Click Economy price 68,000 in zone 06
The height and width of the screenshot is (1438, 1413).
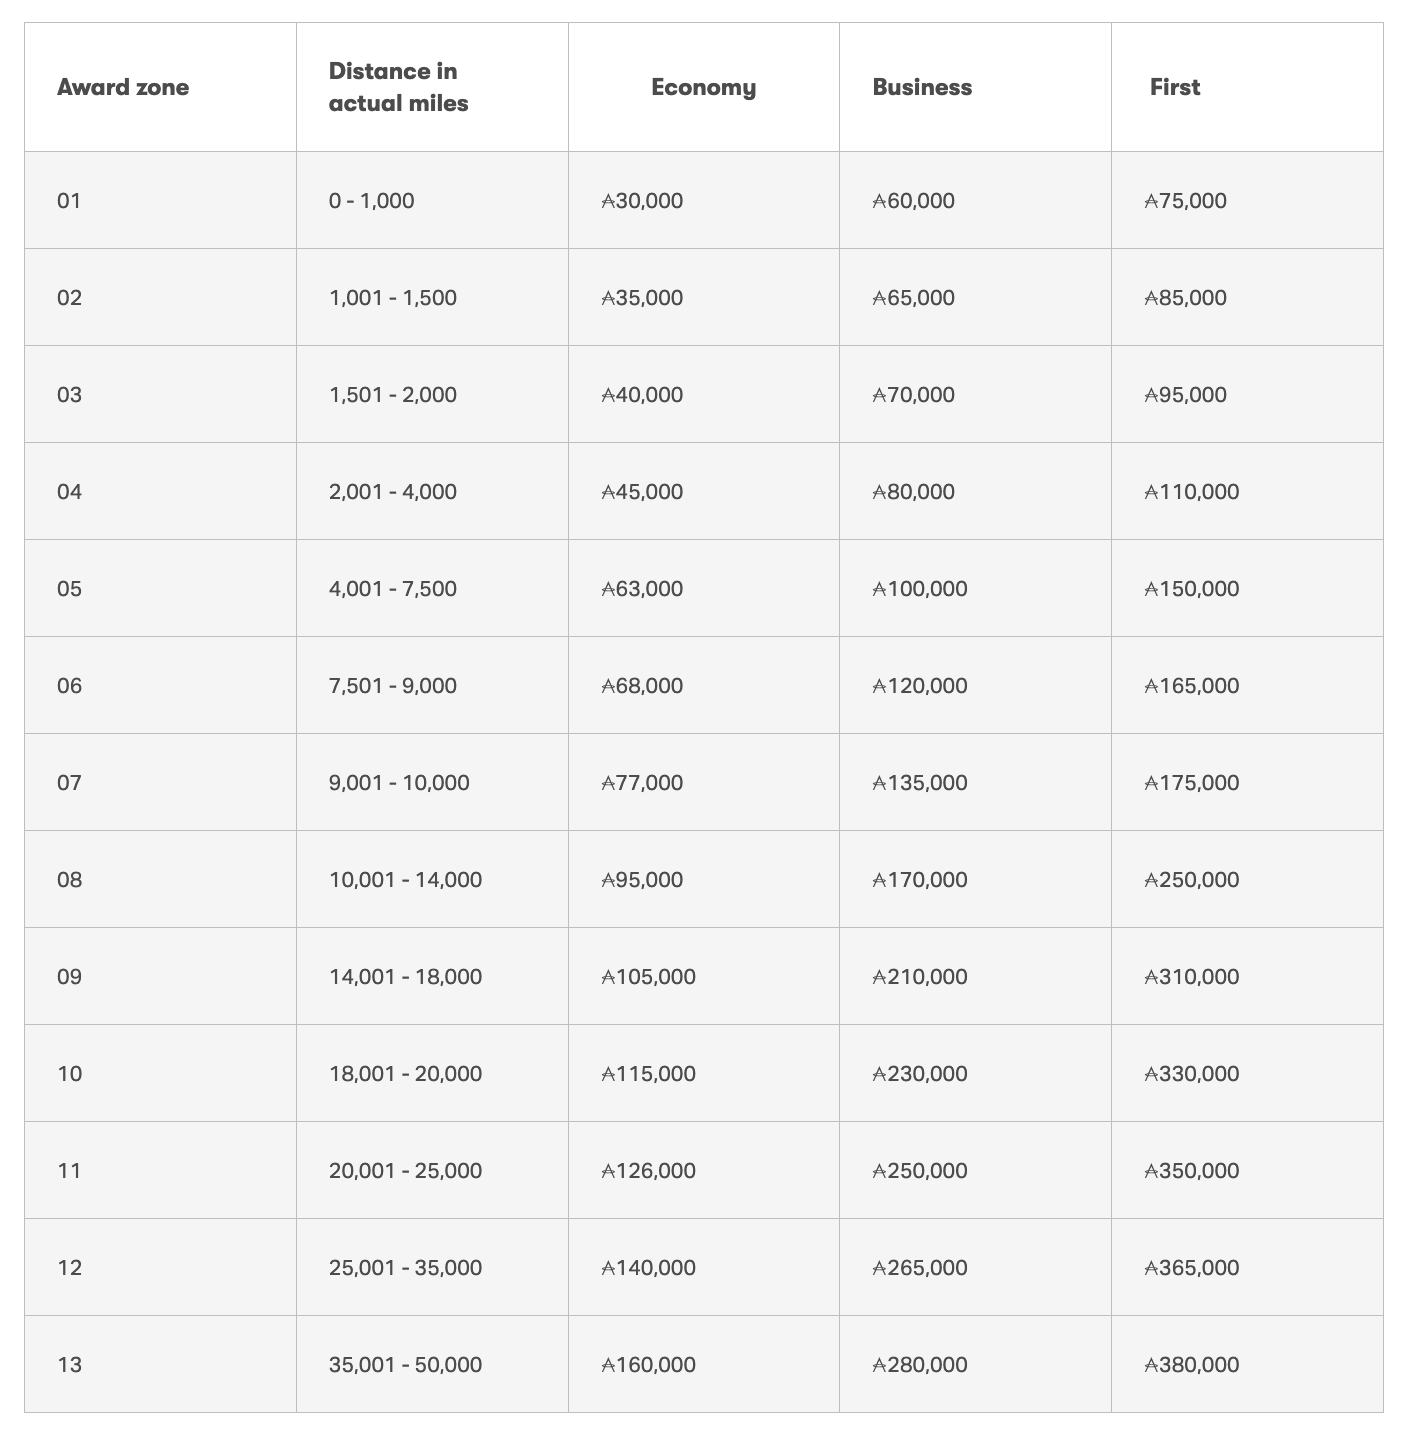pos(643,686)
